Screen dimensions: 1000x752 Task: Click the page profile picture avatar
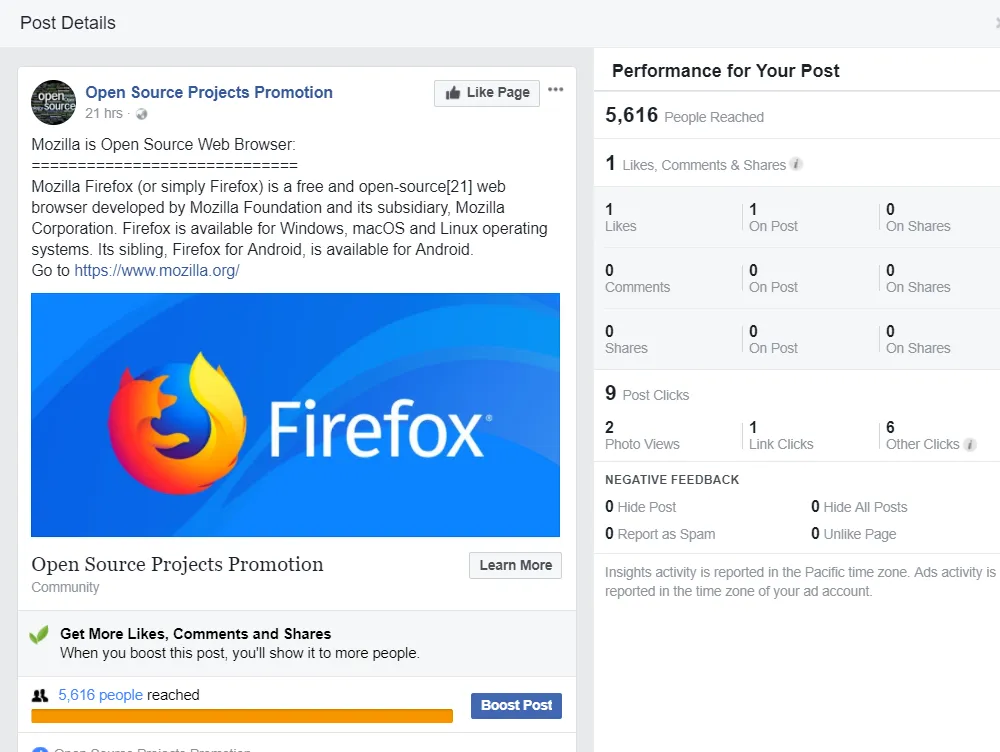click(x=54, y=102)
